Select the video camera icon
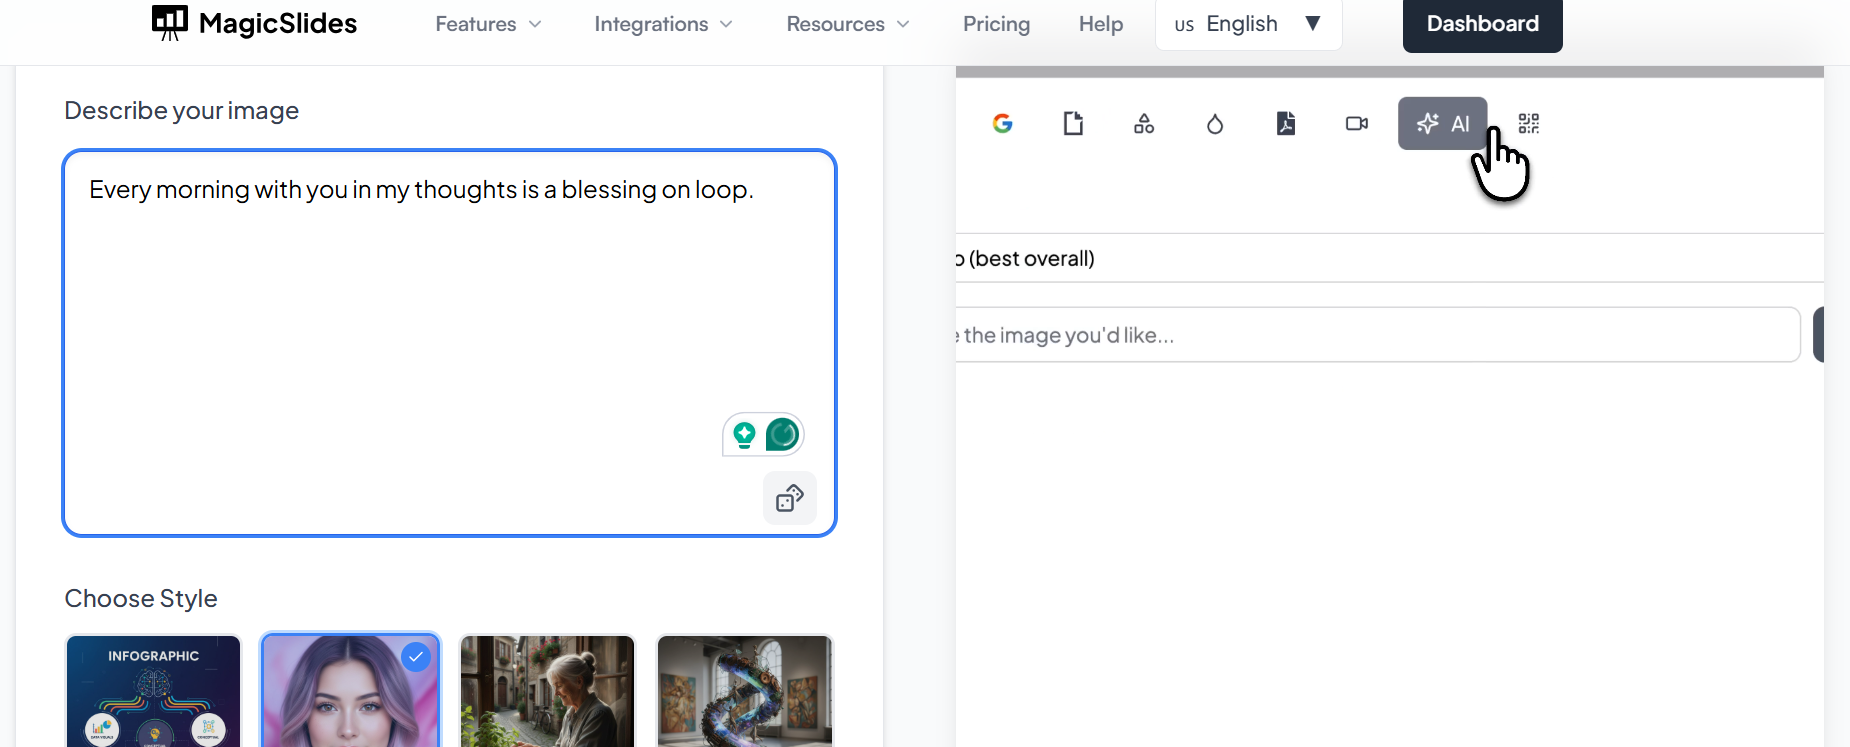 (x=1356, y=124)
